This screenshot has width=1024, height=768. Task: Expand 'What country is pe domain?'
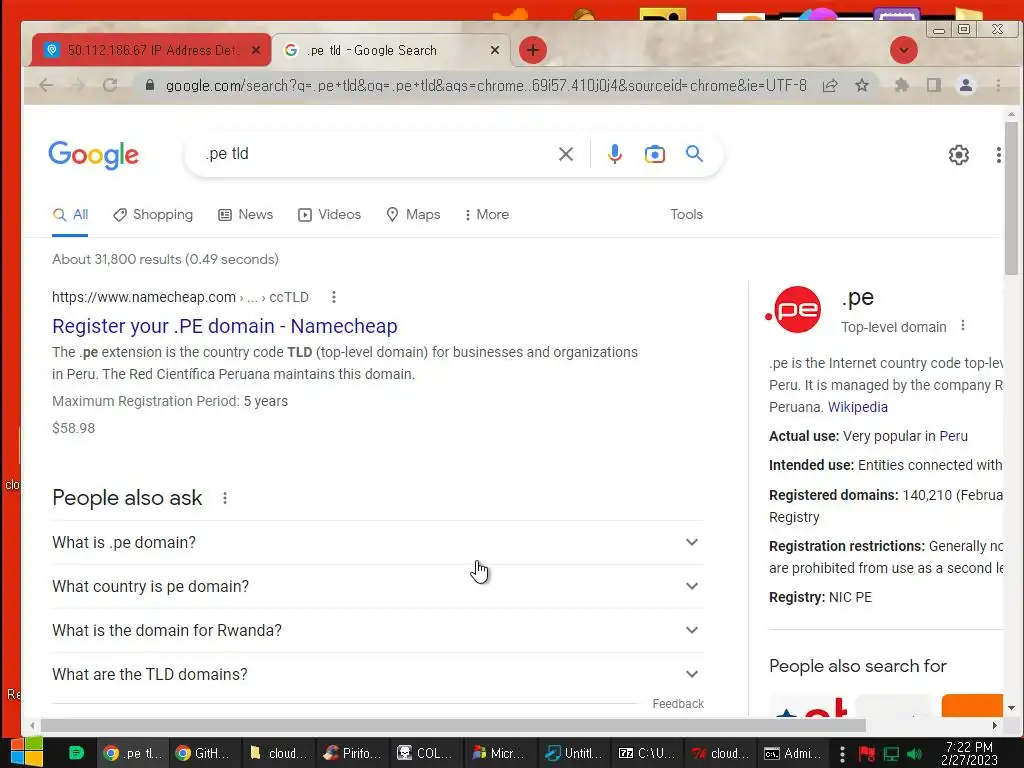click(377, 586)
